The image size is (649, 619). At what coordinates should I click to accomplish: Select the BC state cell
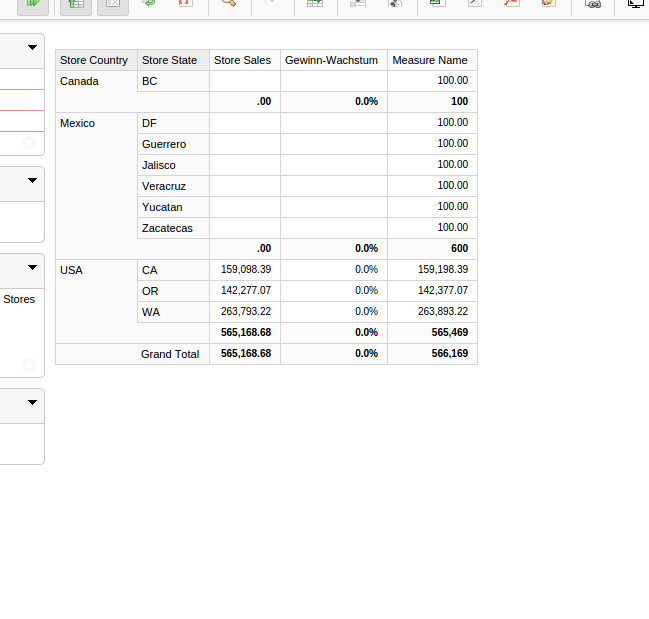(173, 81)
